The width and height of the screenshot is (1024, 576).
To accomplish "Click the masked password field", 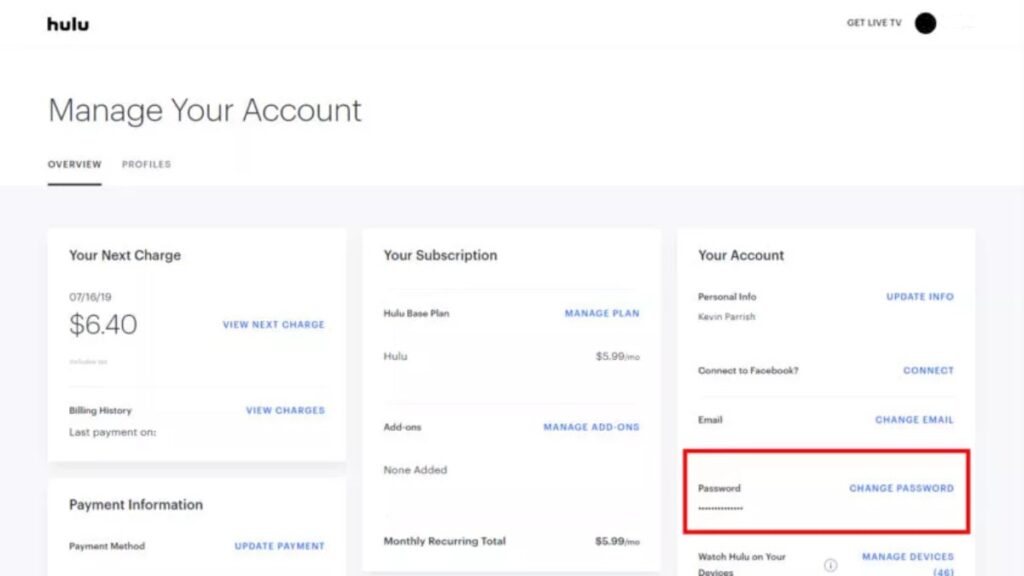I will (721, 509).
